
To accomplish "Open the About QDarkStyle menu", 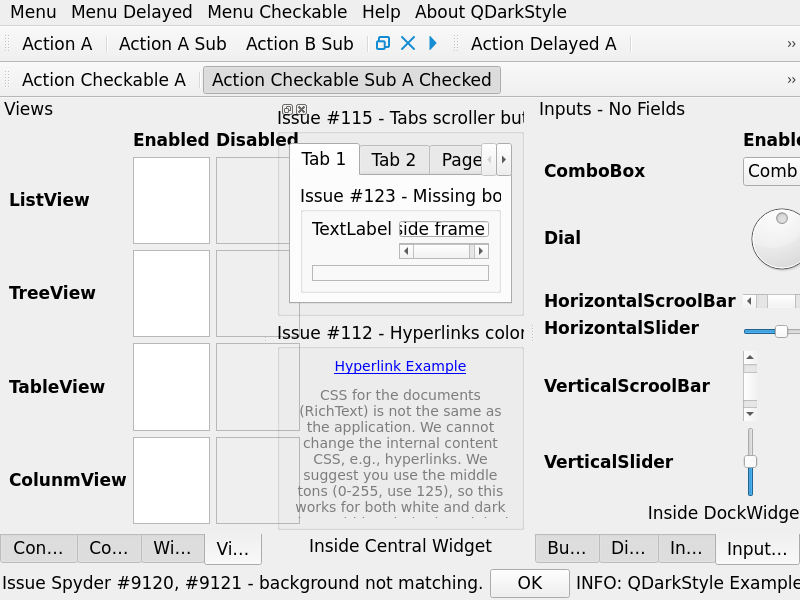I will (490, 12).
